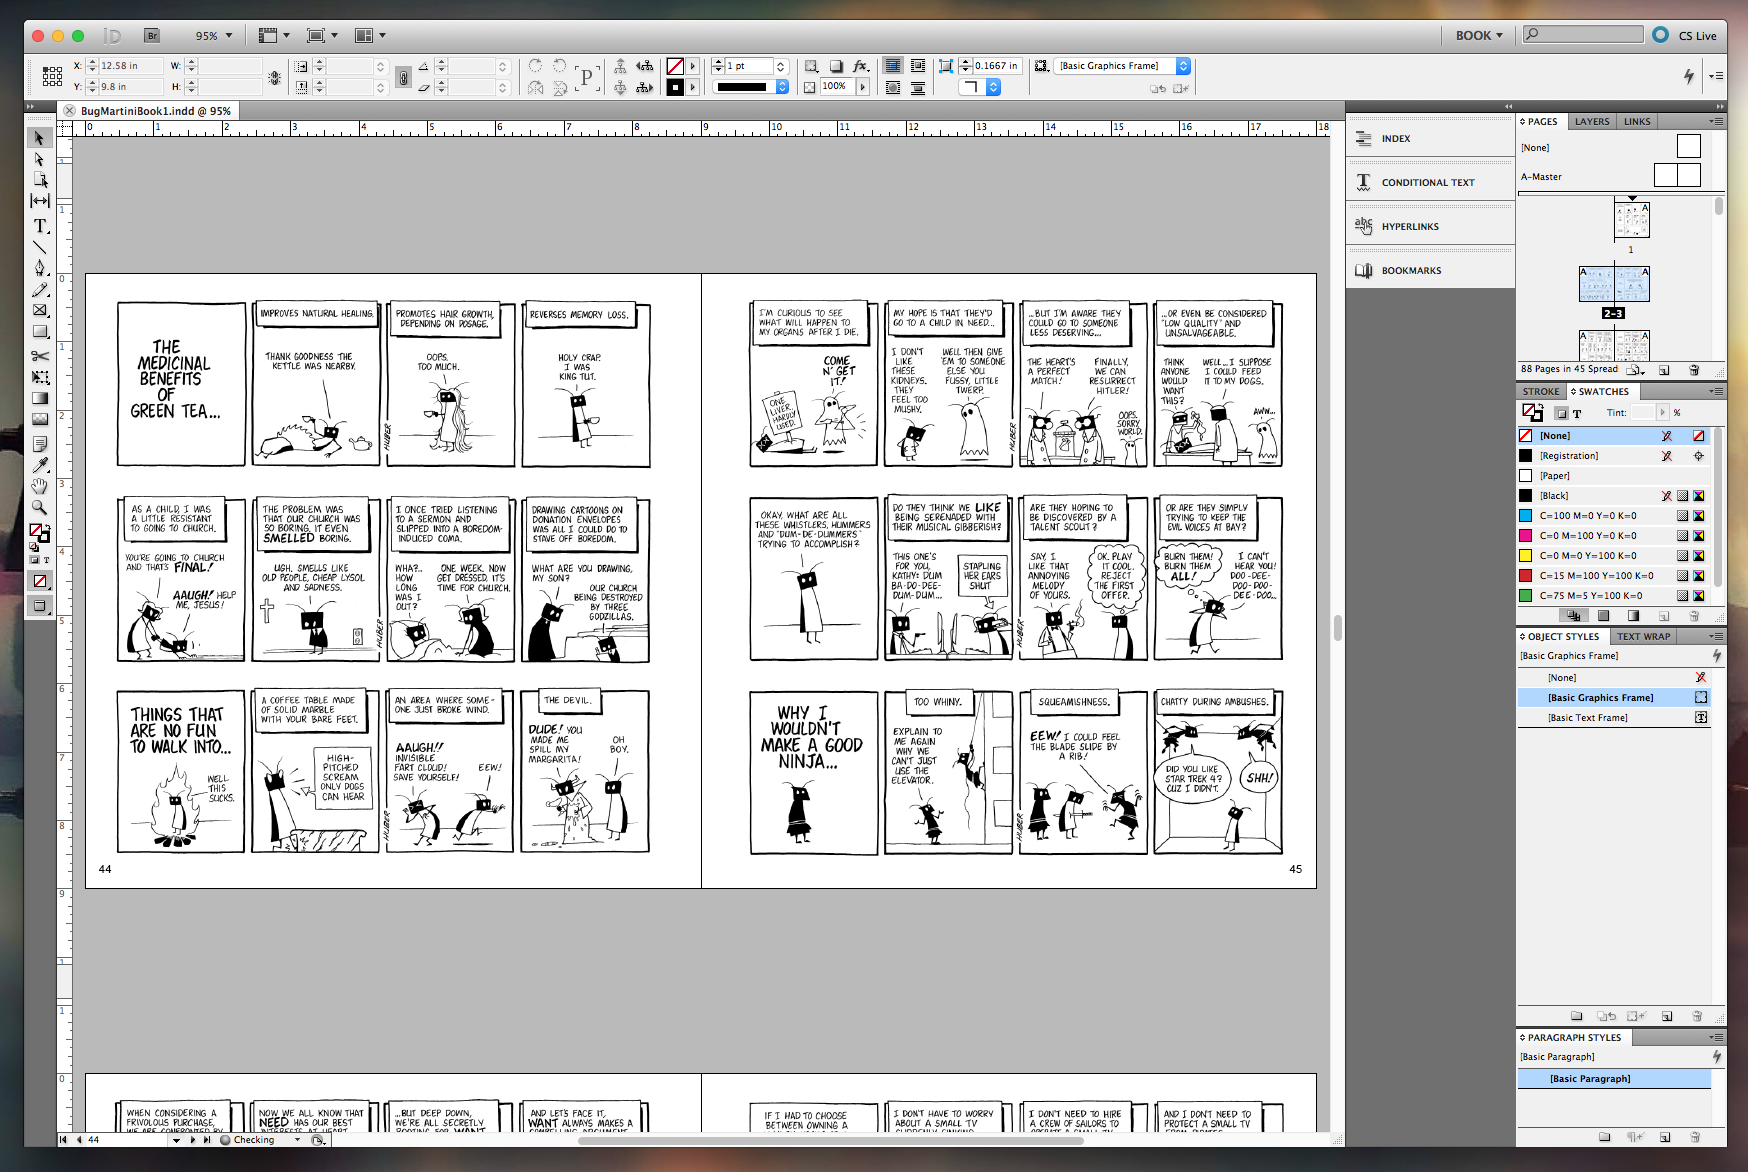Select the Hand tool
This screenshot has width=1748, height=1172.
(39, 486)
